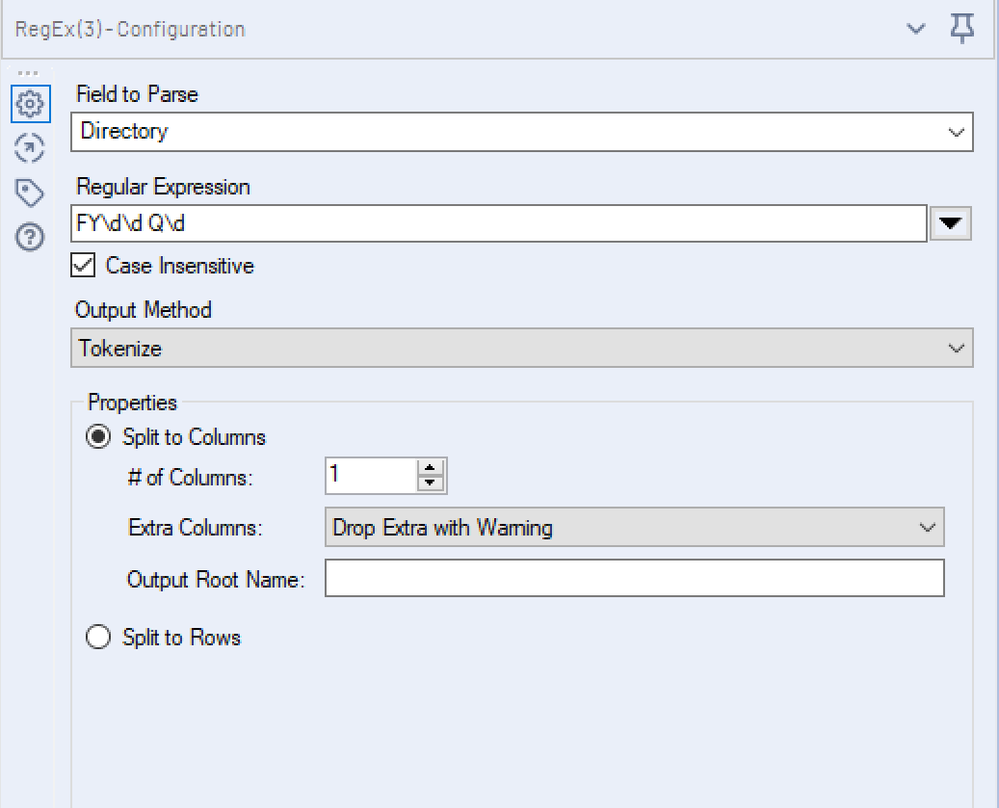Click the Output Root Name field
999x808 pixels.
click(634, 578)
